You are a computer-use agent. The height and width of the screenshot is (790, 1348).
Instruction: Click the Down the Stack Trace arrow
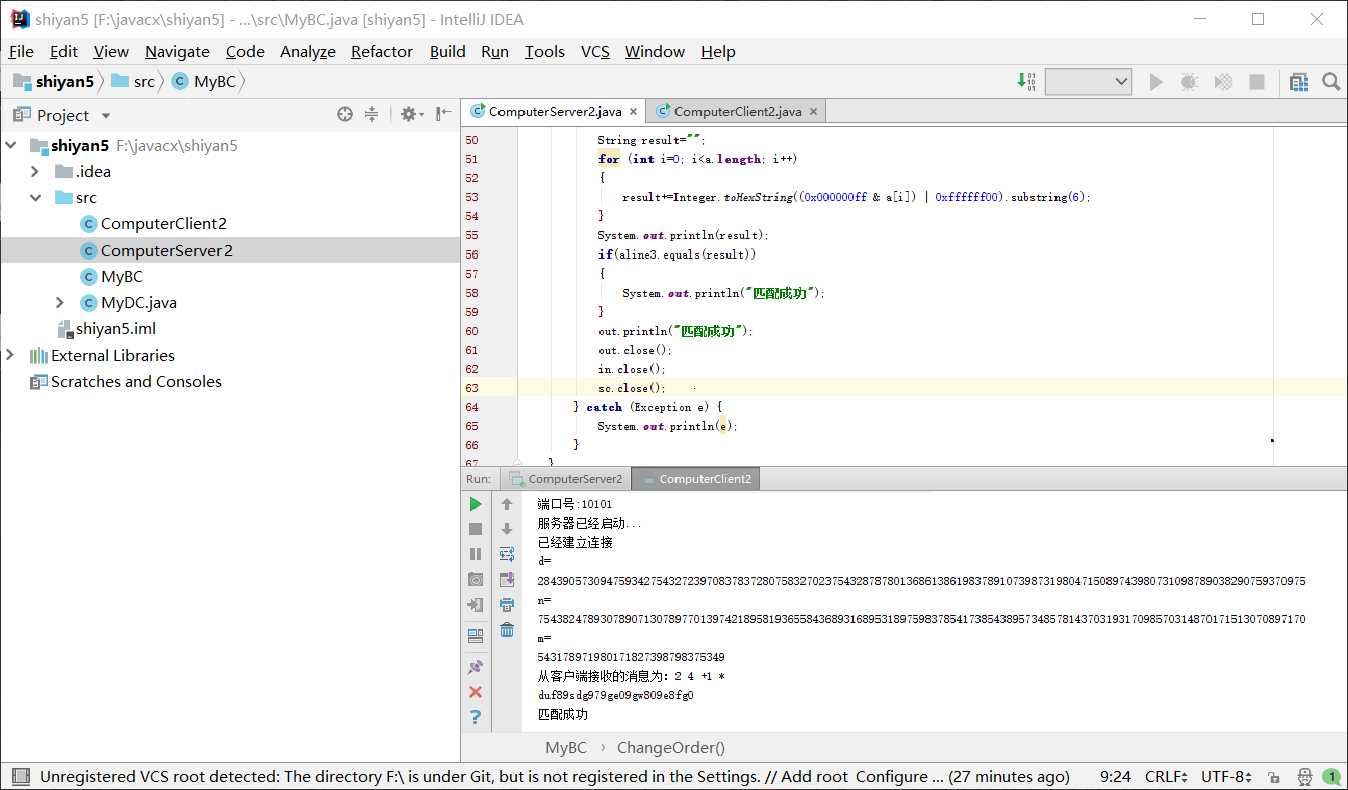507,529
